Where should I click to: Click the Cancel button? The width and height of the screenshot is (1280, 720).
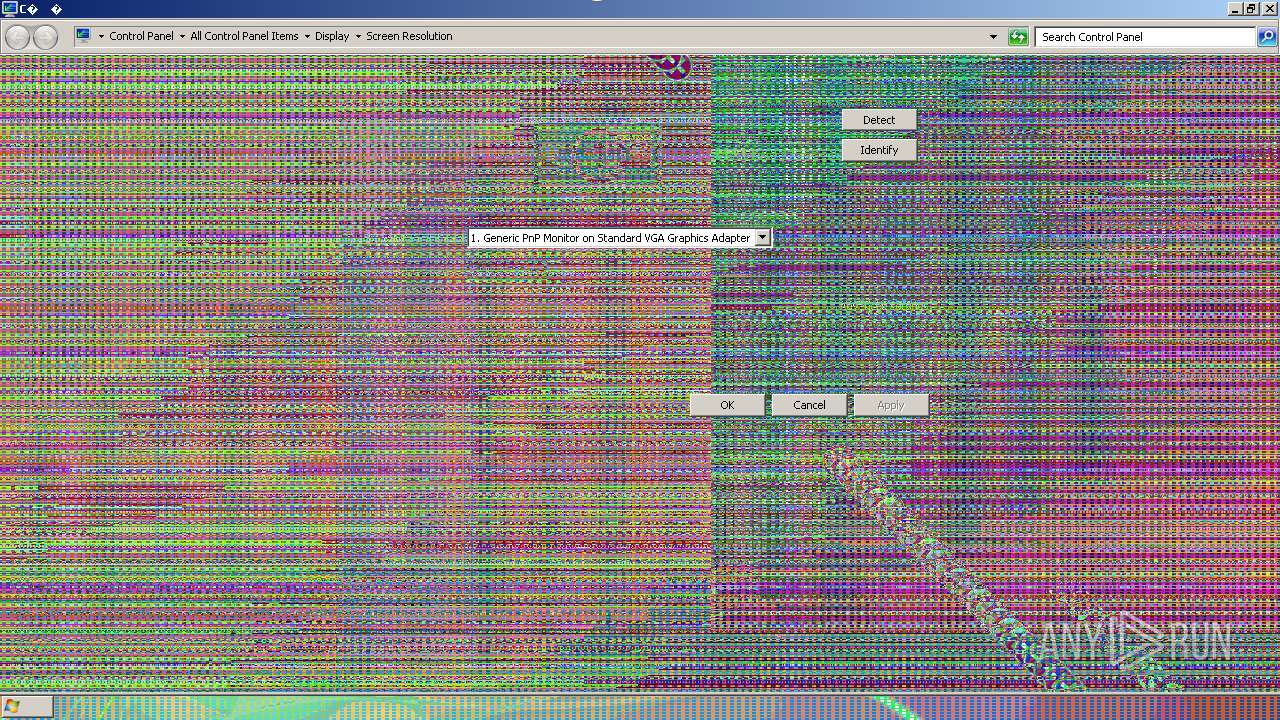(809, 405)
